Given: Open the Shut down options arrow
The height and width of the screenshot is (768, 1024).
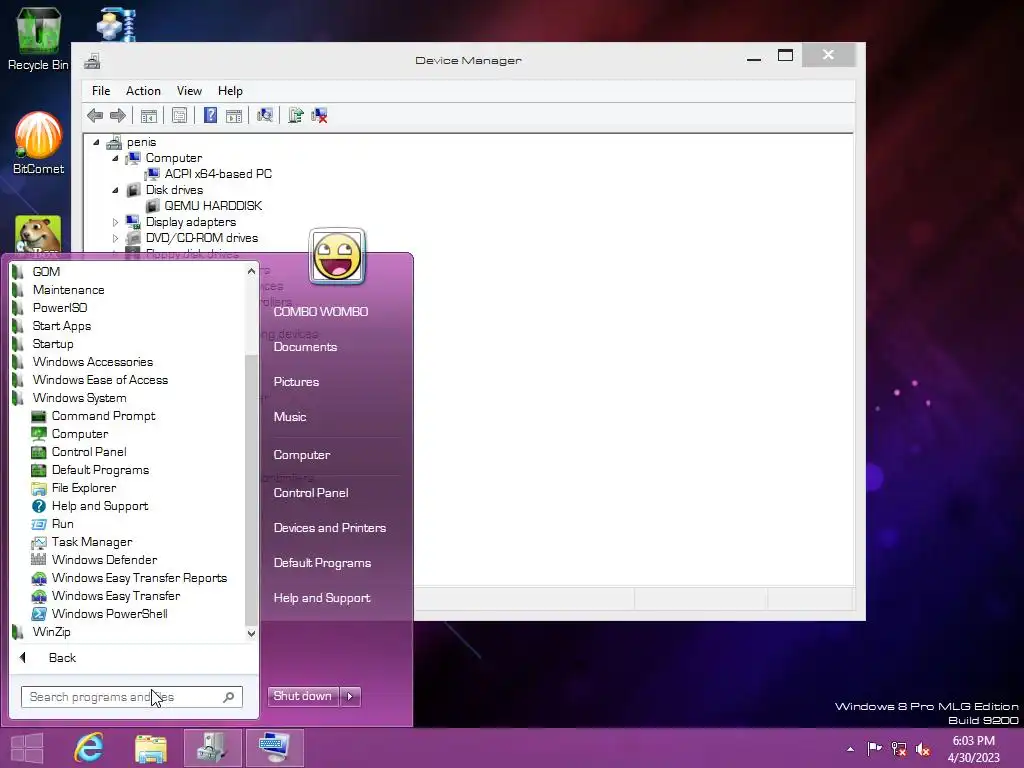Looking at the screenshot, I should 351,696.
